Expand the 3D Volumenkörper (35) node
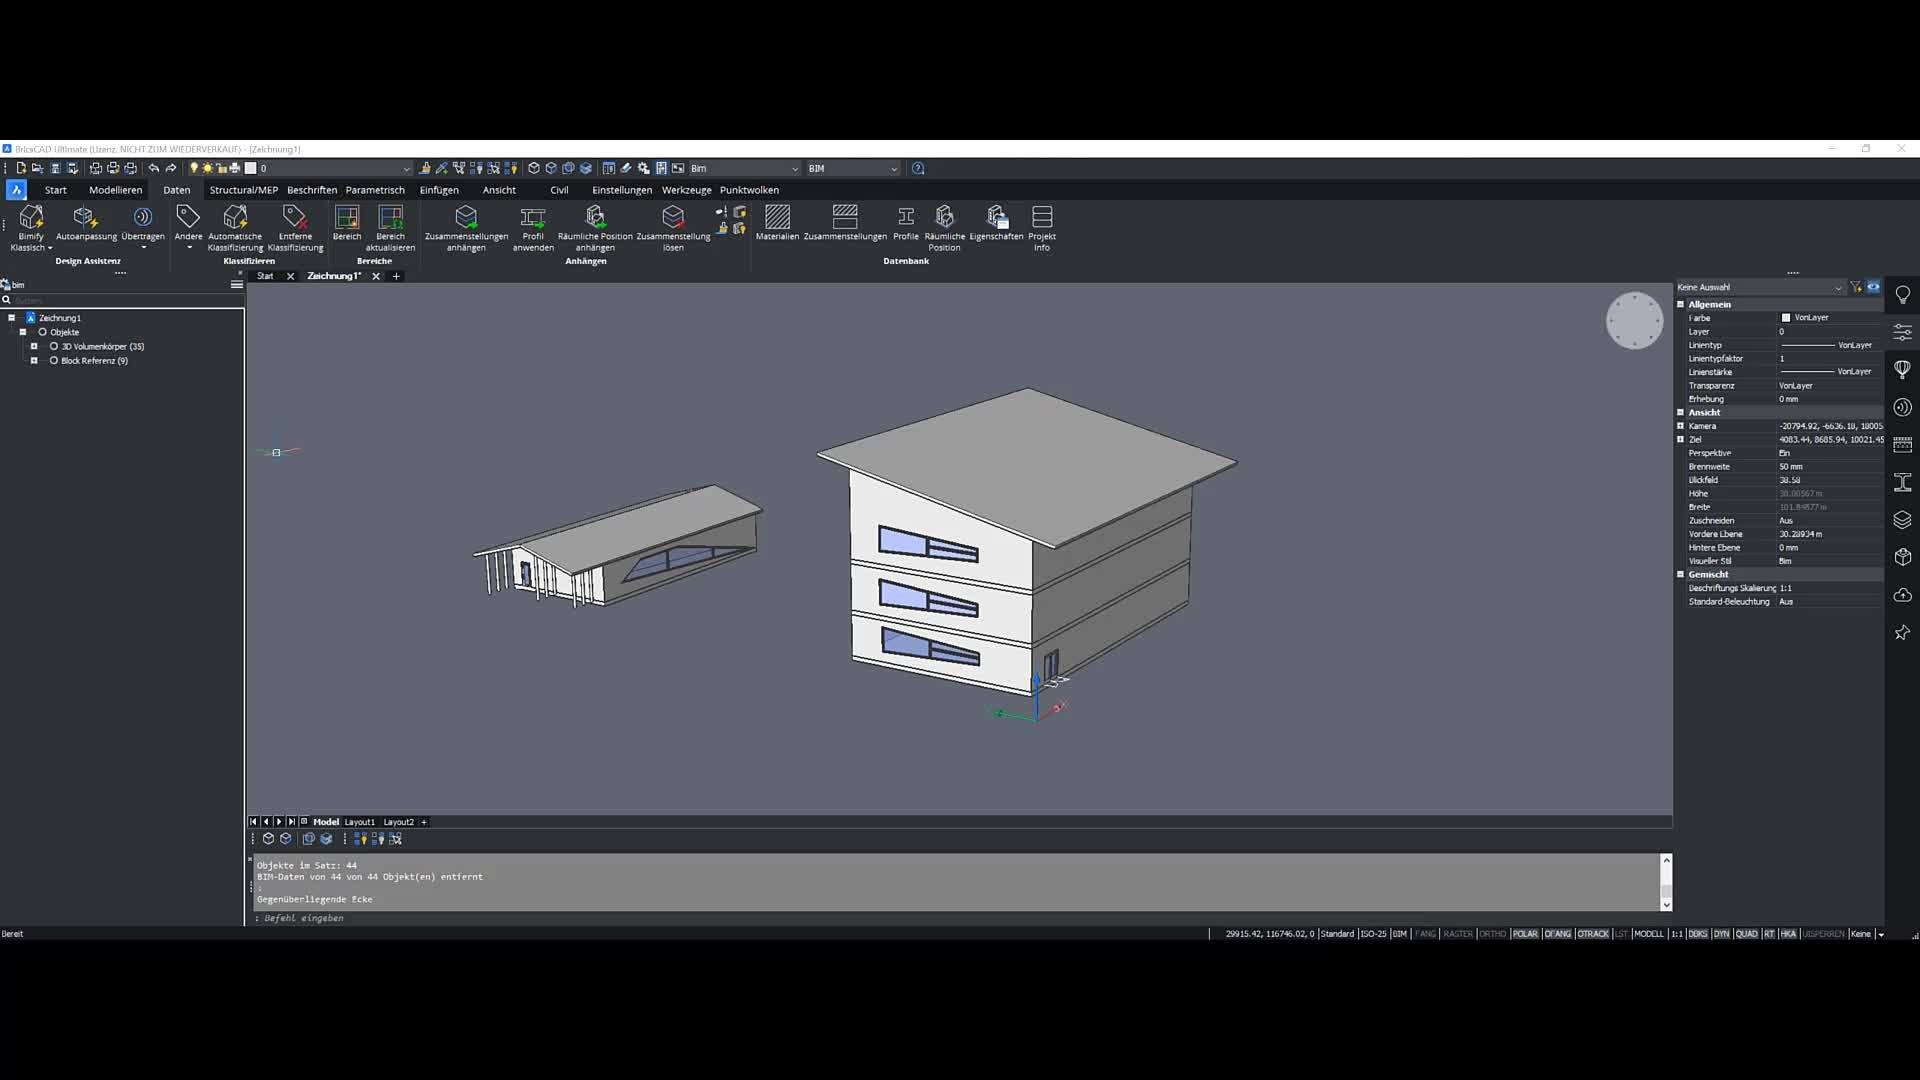Image resolution: width=1920 pixels, height=1080 pixels. click(34, 346)
